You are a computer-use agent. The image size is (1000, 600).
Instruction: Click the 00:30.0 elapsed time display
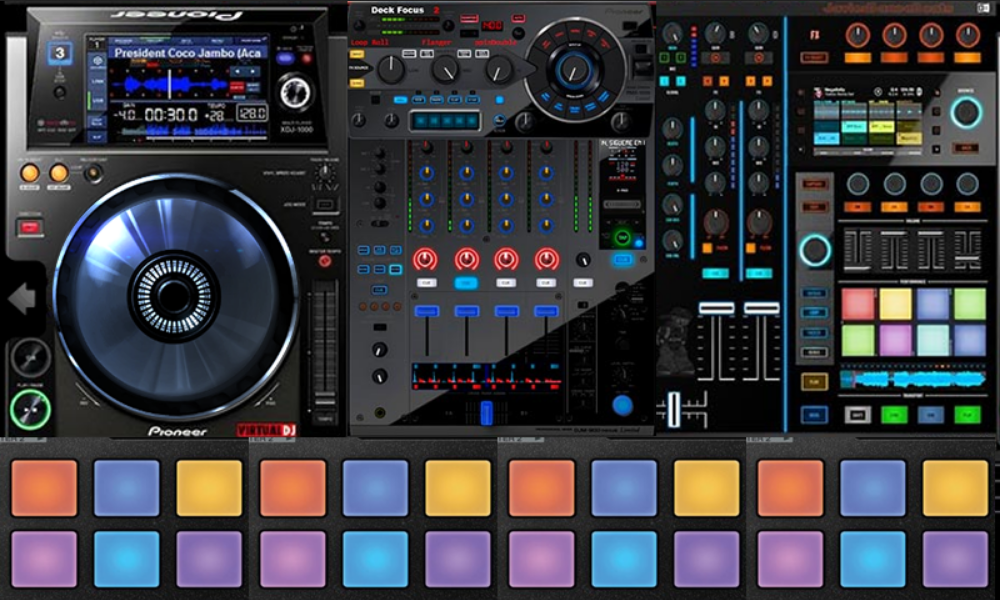[x=170, y=115]
